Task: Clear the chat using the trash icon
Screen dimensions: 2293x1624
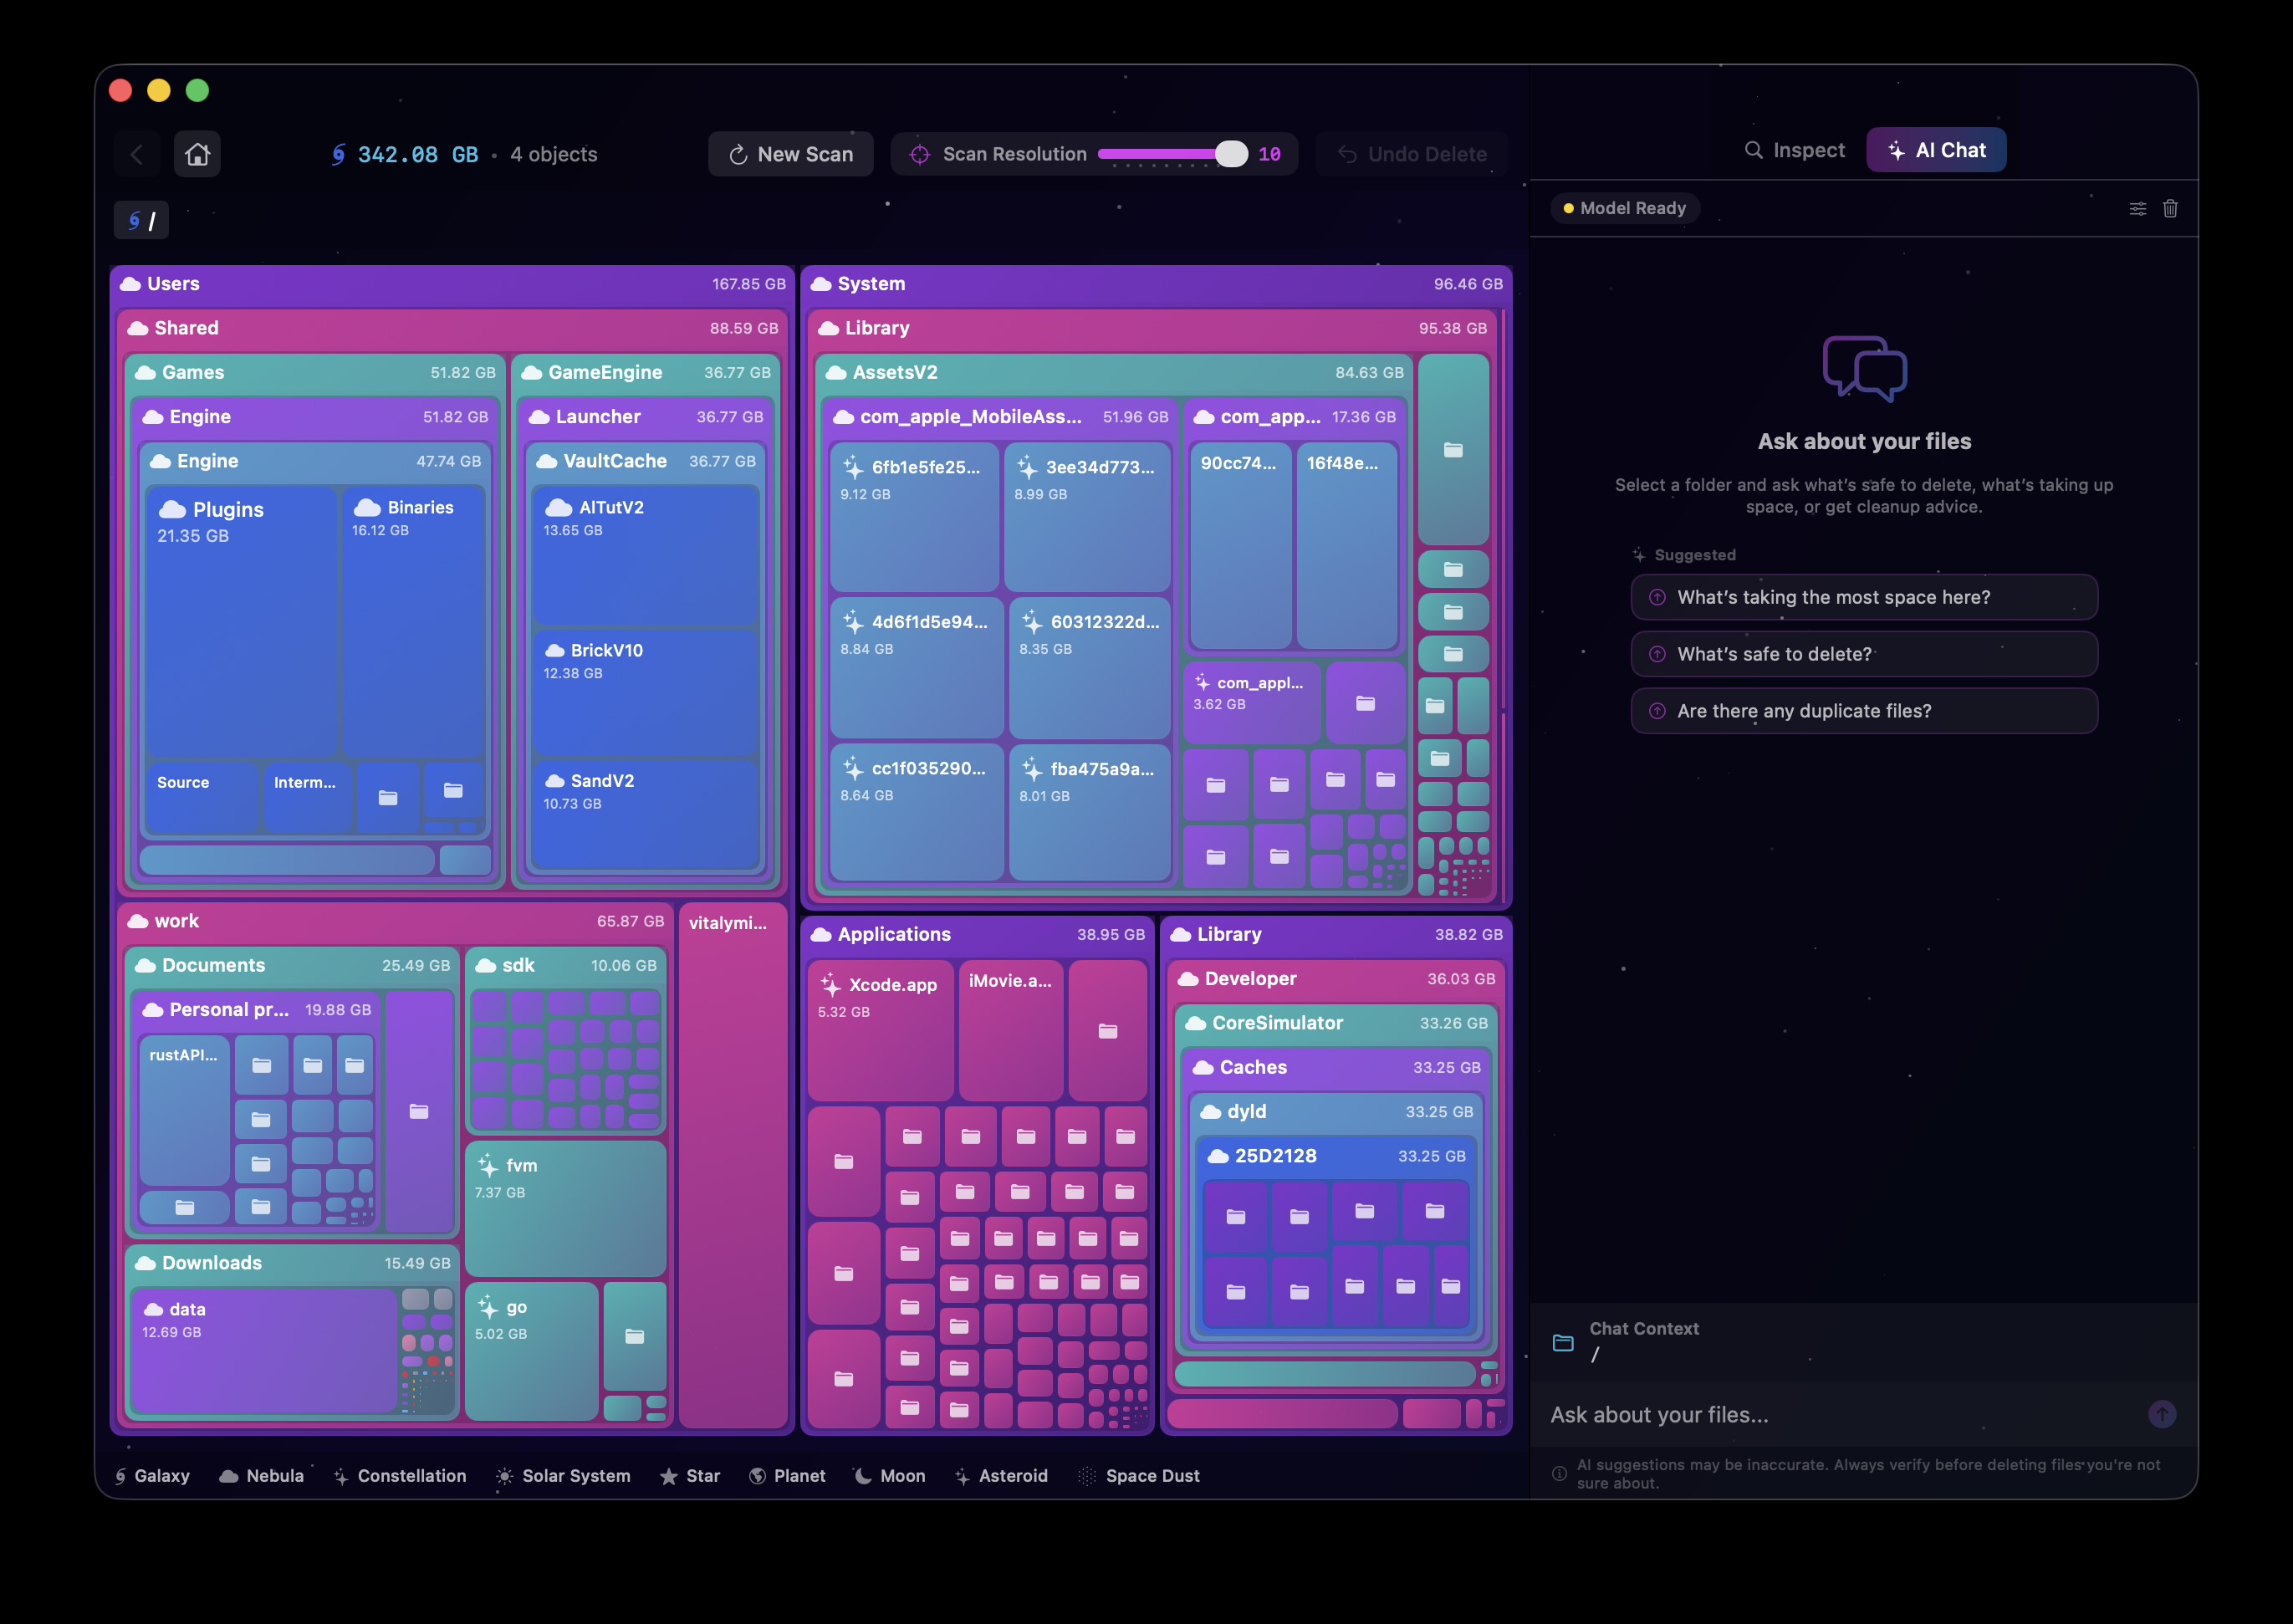Action: 2170,208
